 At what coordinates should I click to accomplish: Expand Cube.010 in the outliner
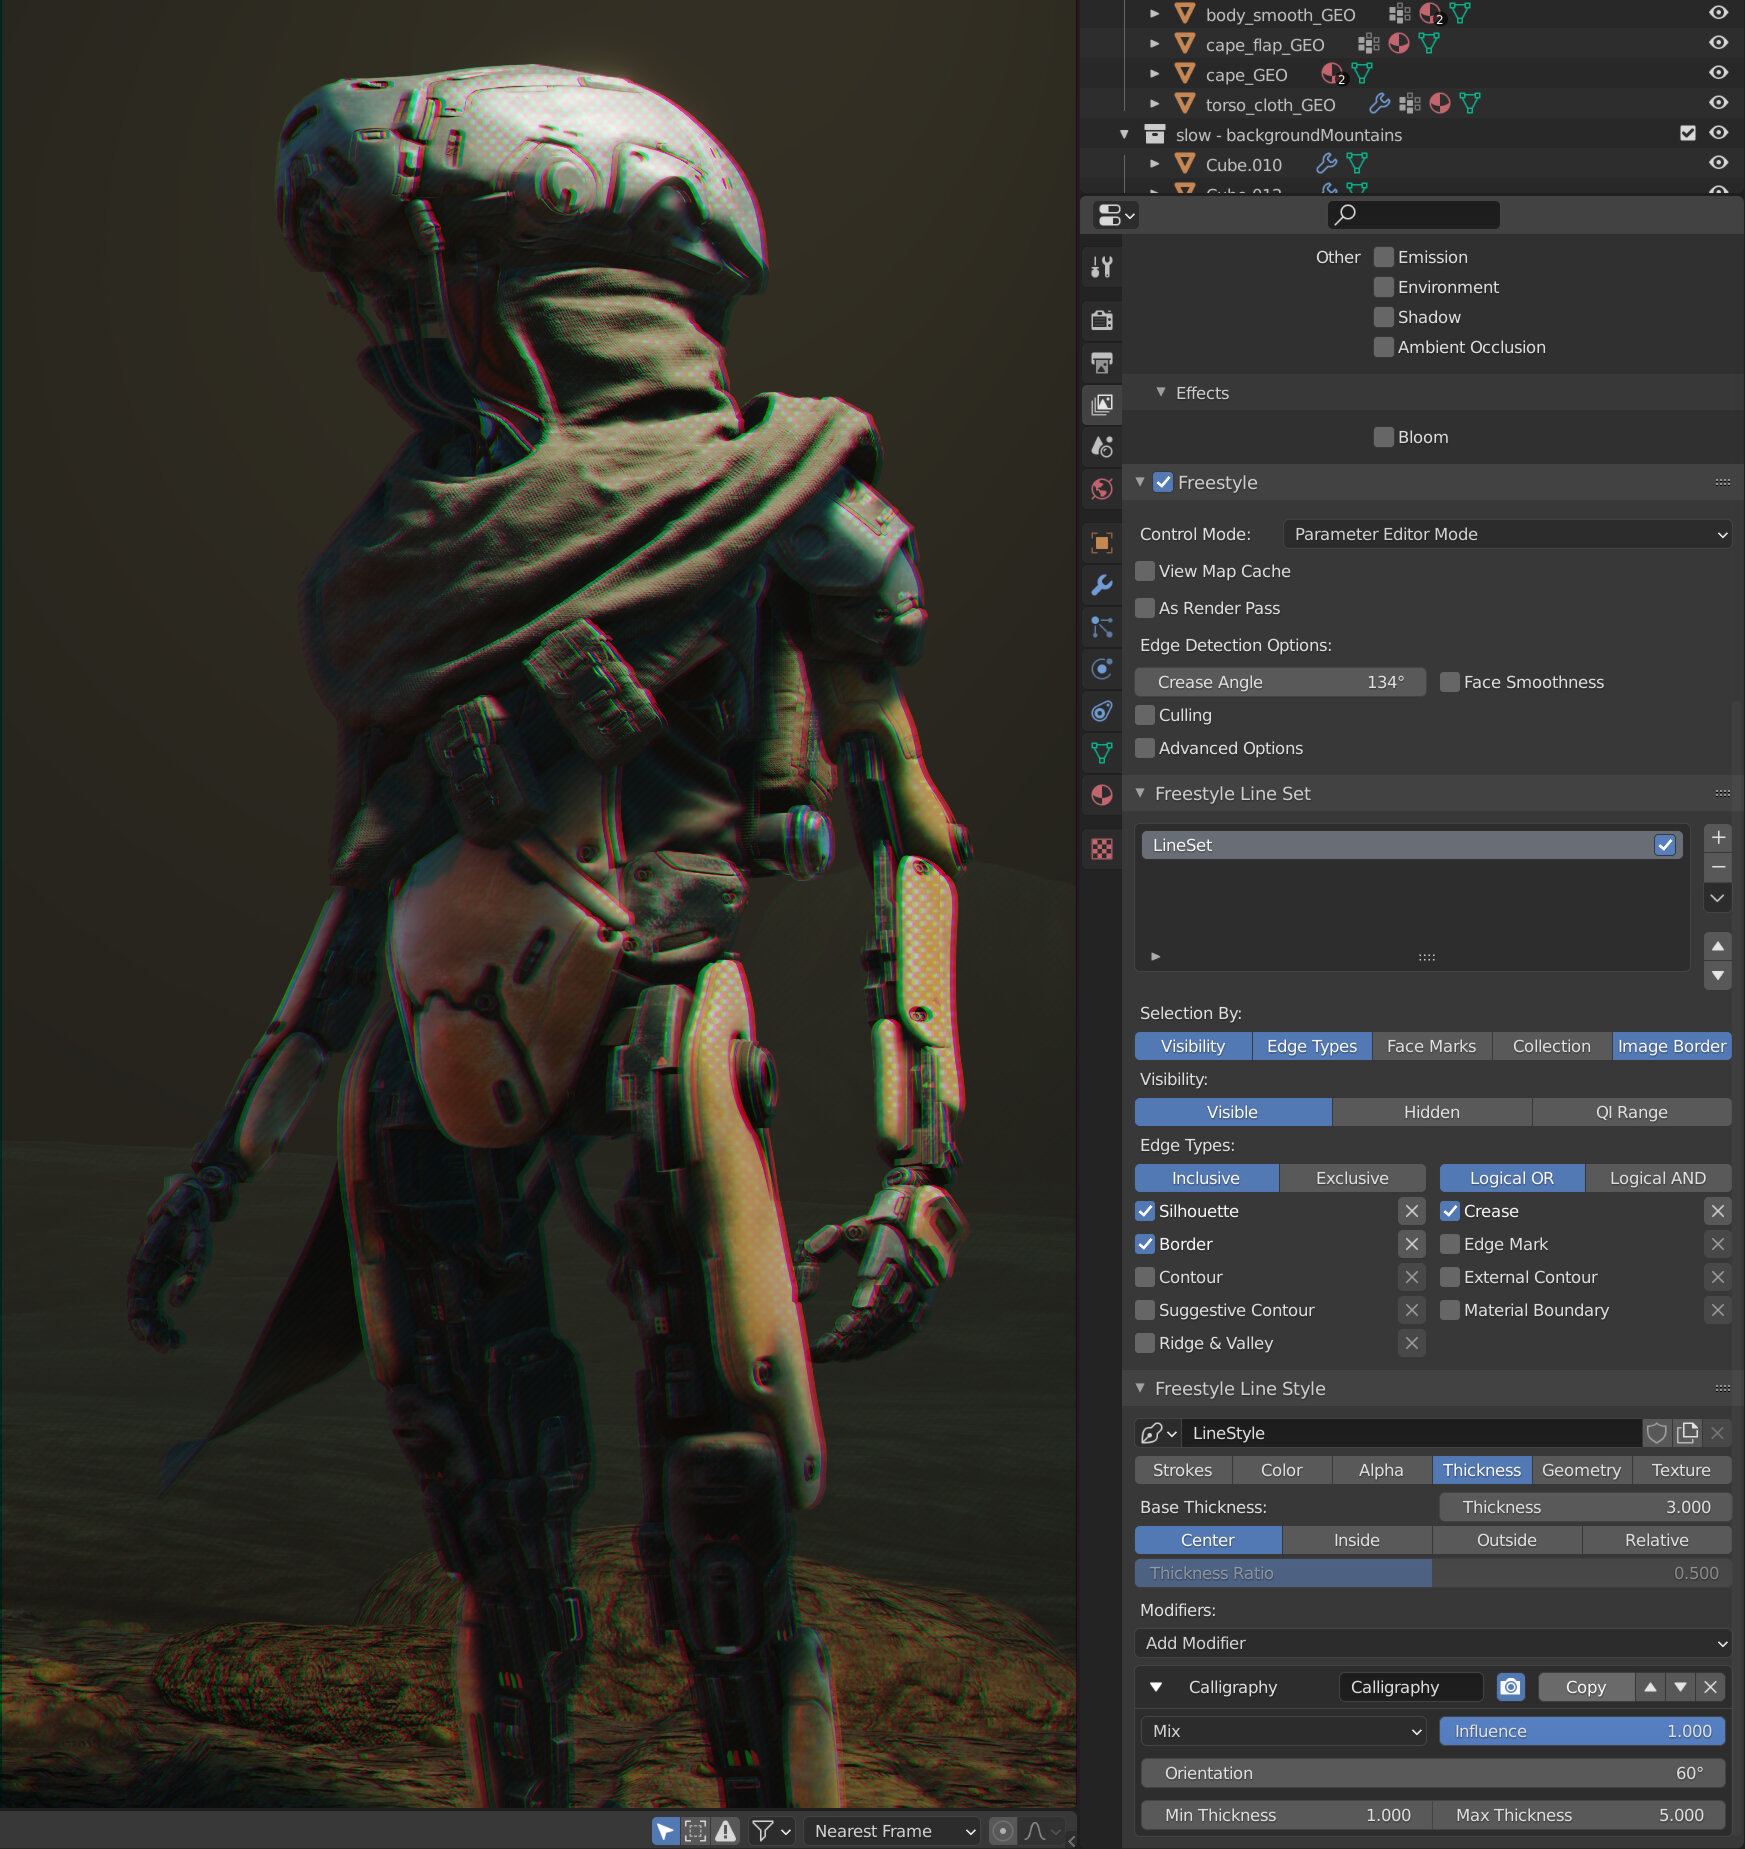click(1154, 164)
